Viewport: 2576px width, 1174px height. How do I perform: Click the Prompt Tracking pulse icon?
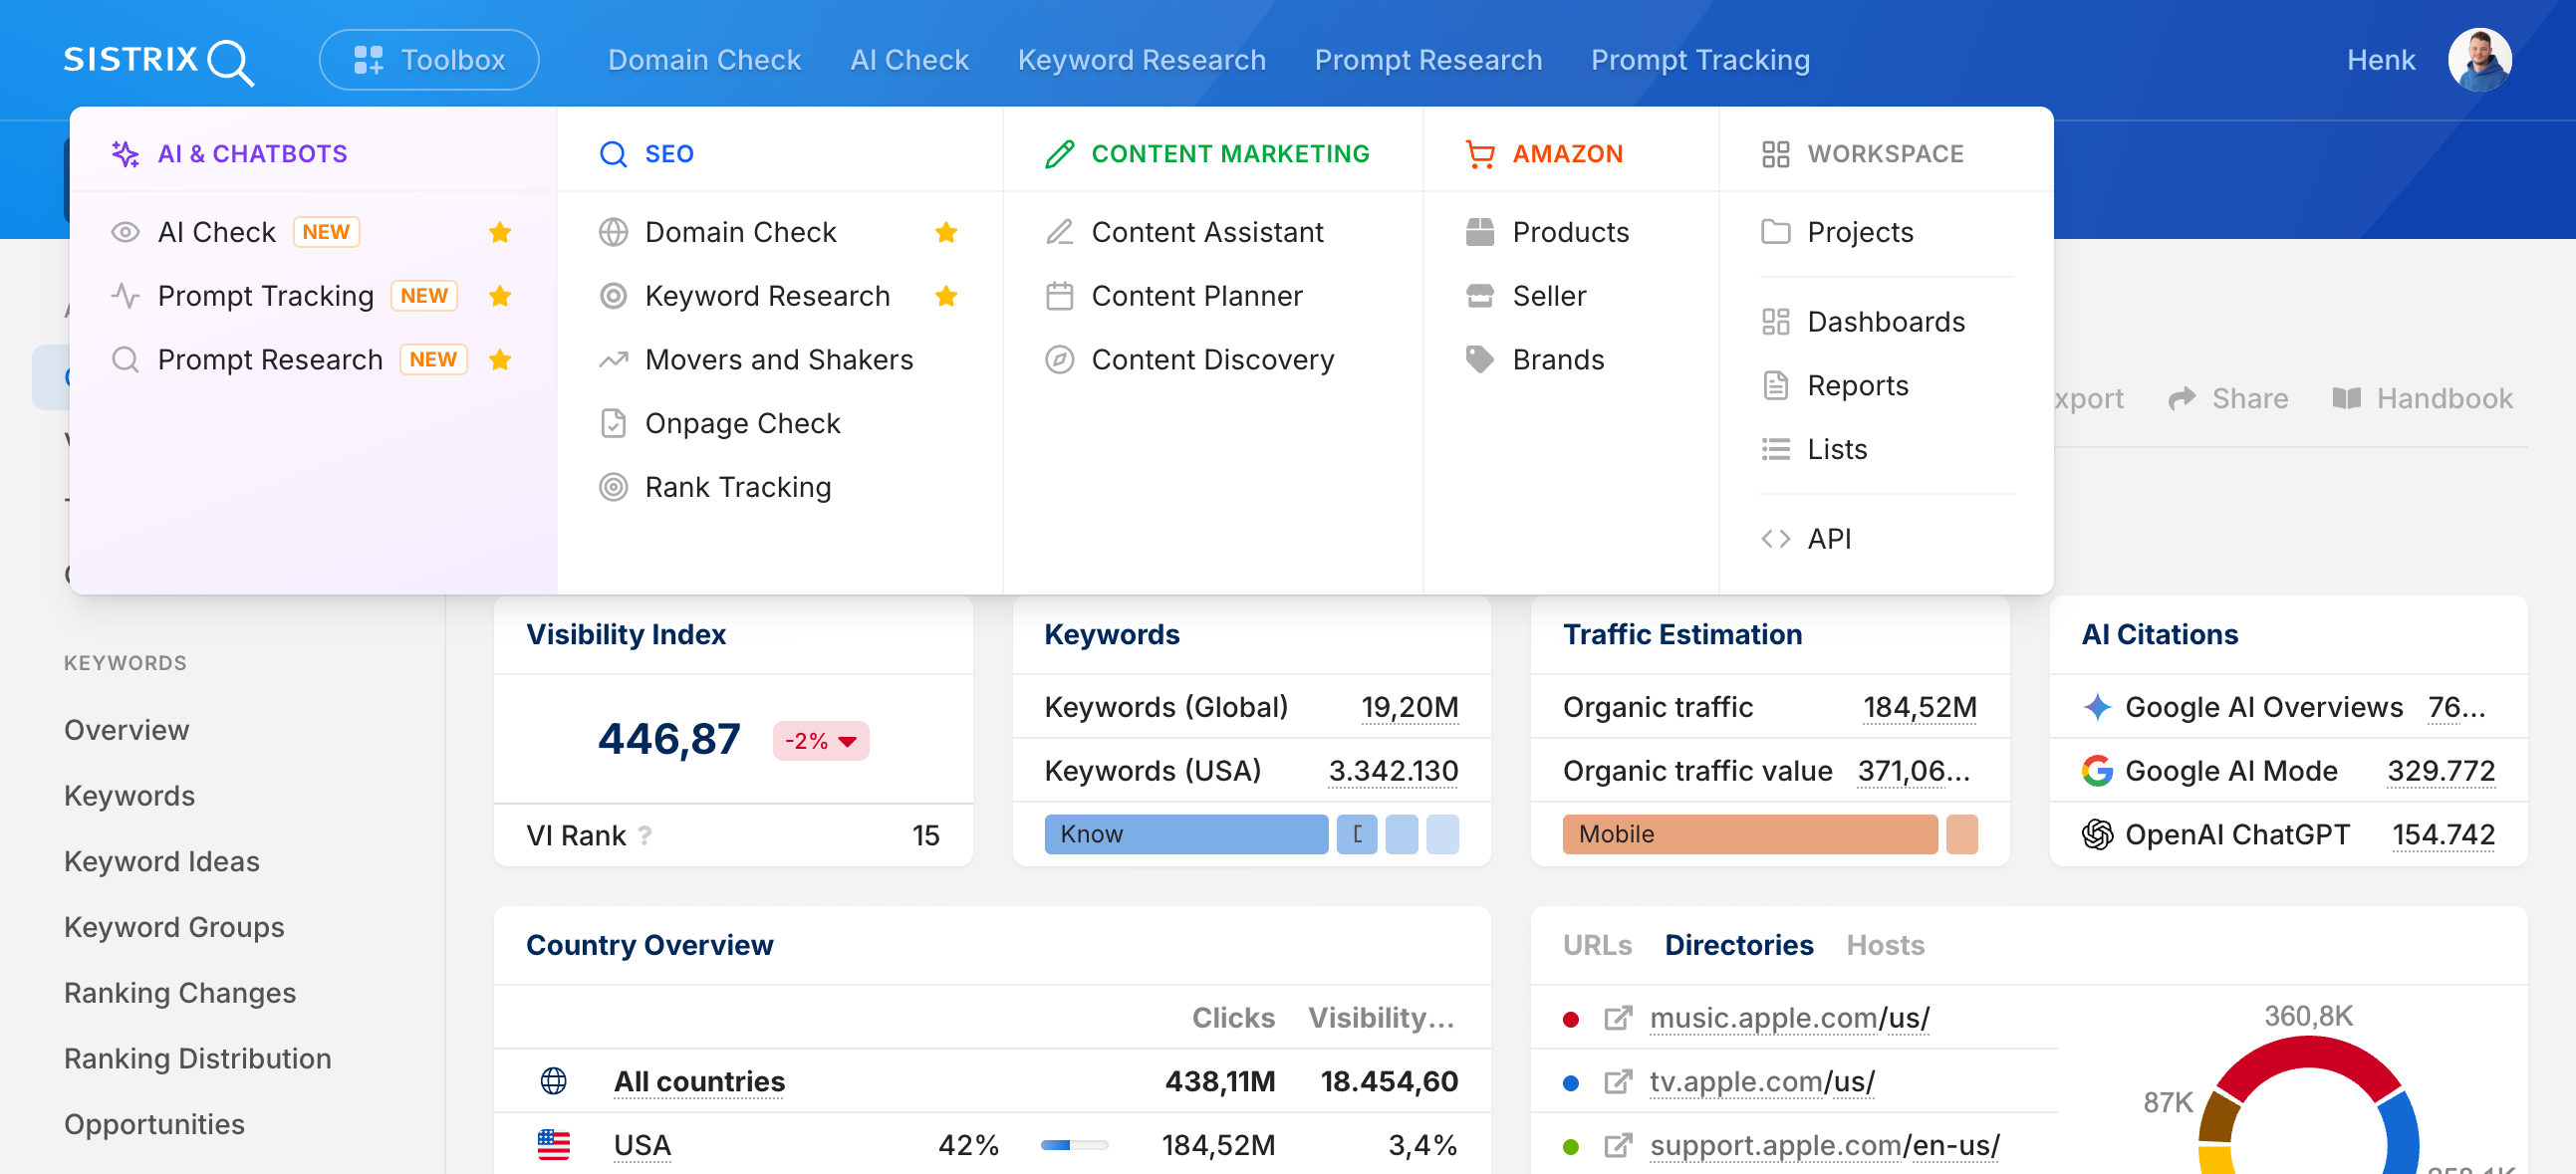click(125, 296)
